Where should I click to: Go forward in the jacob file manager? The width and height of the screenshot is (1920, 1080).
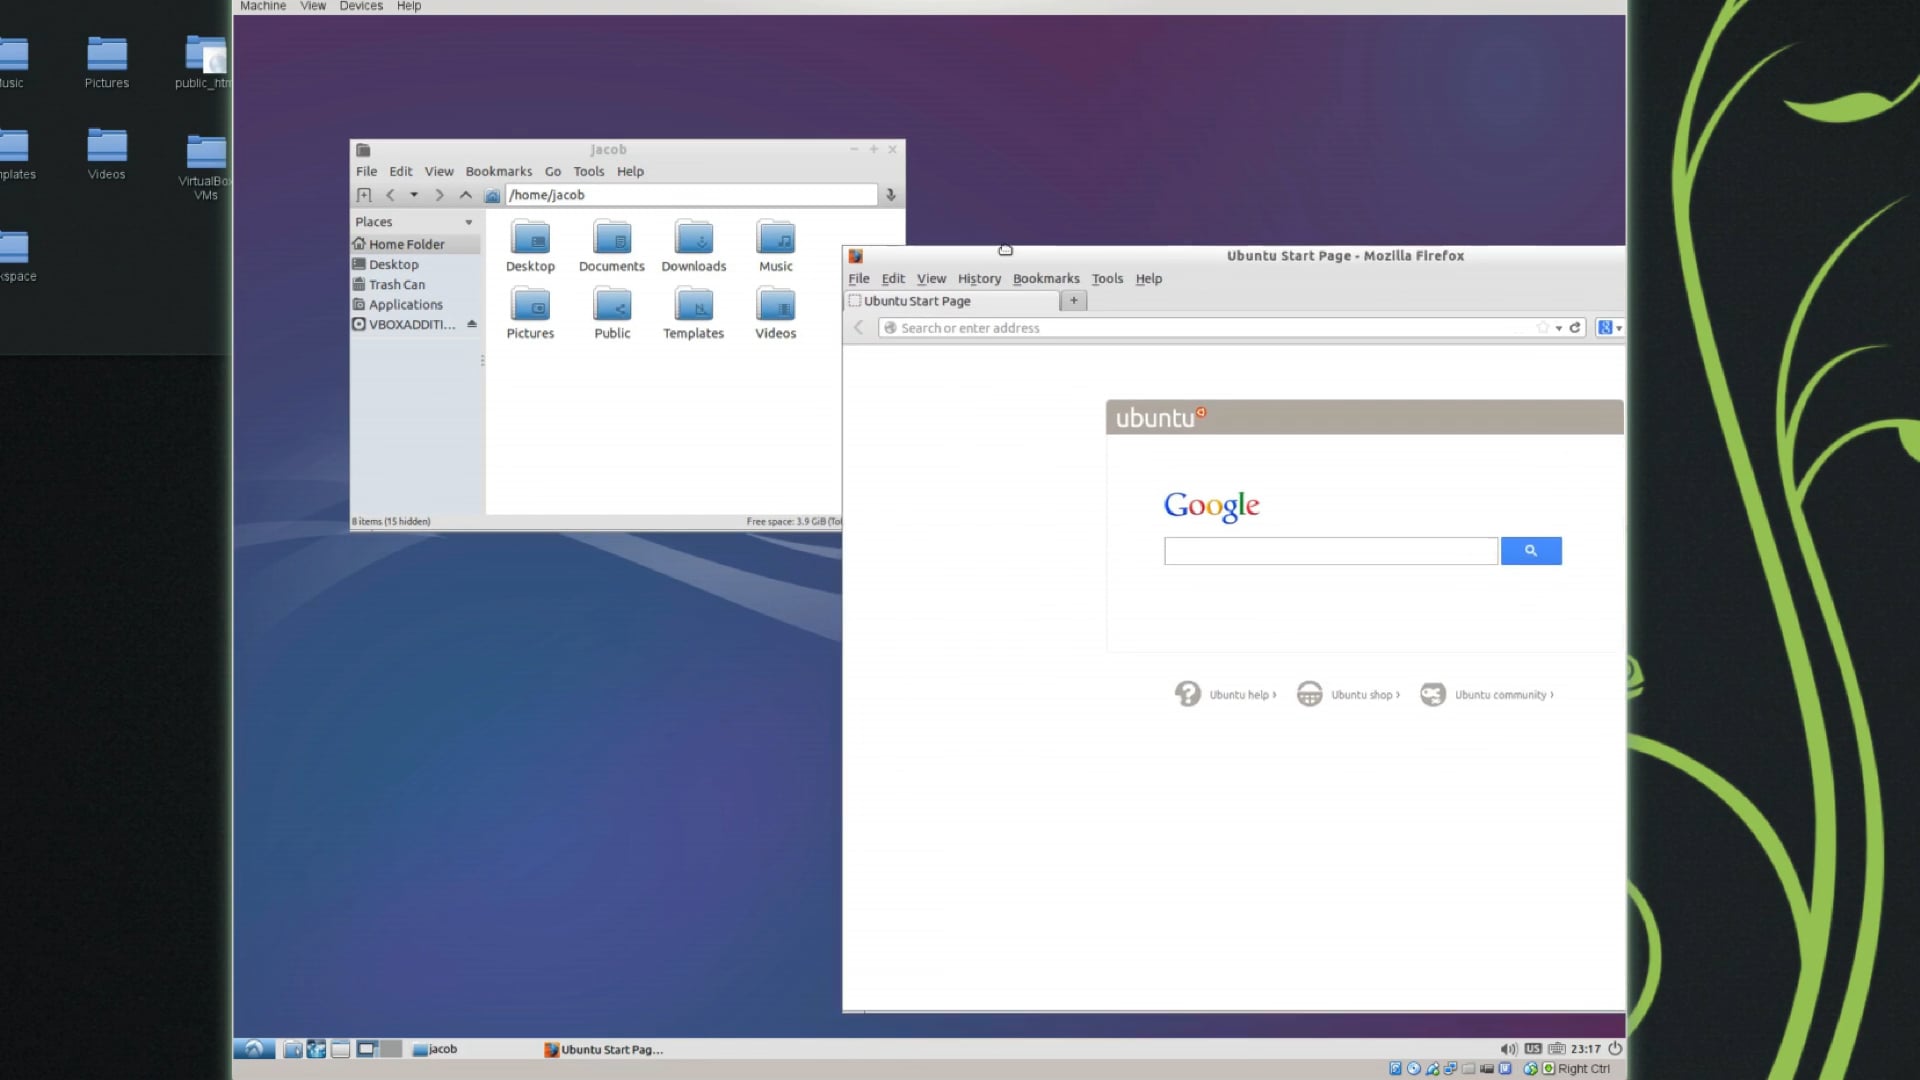tap(439, 195)
